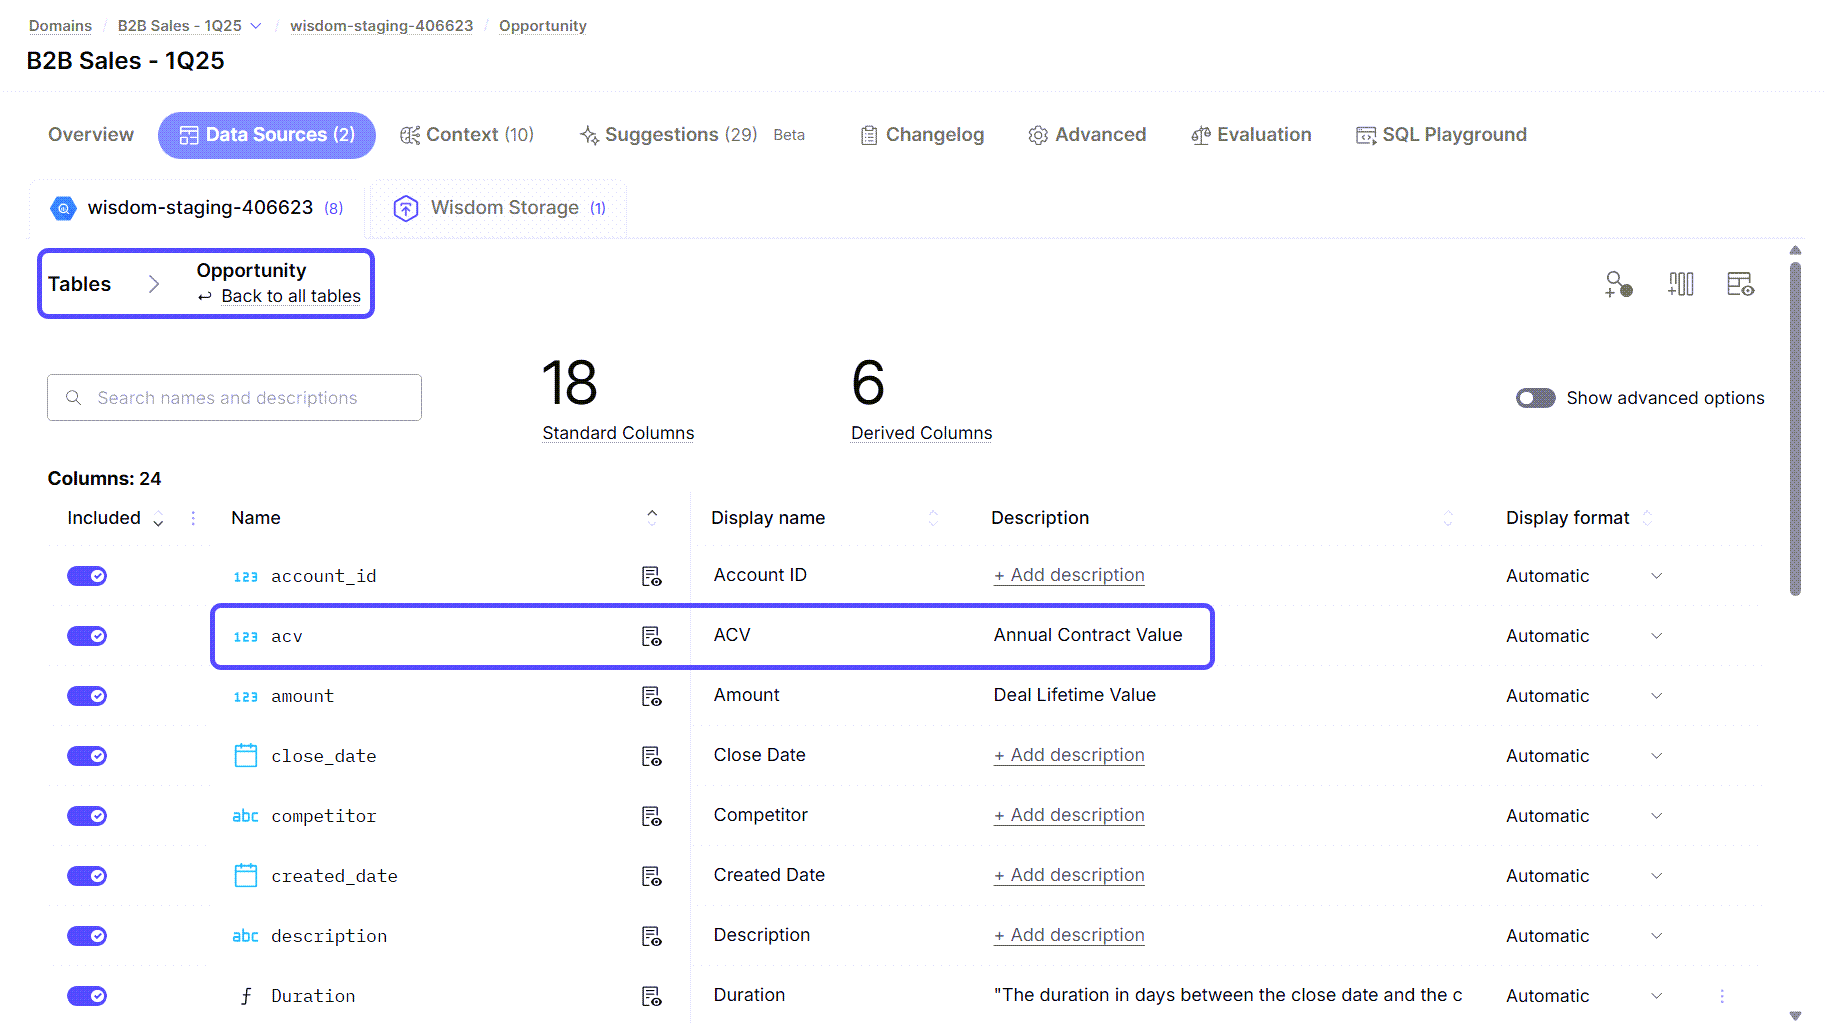This screenshot has height=1024, width=1825.
Task: Open three-dot menu next to Included header
Action: [193, 518]
